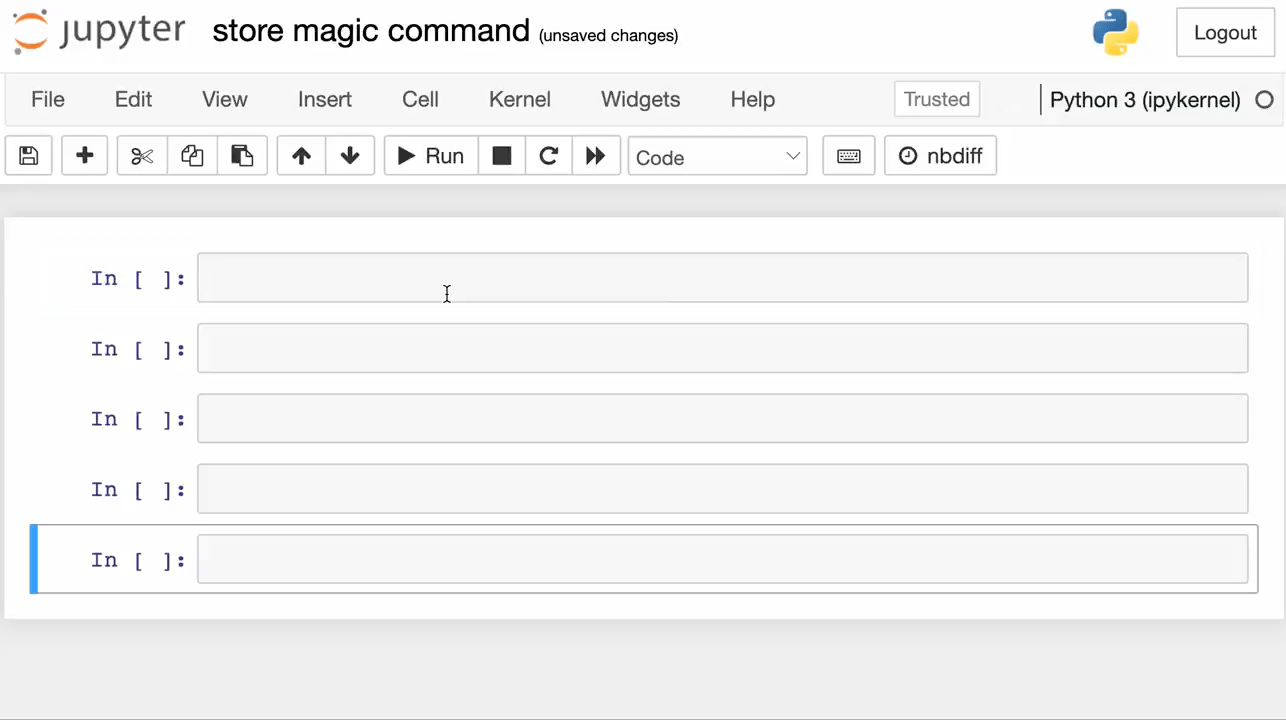This screenshot has height=720, width=1286.
Task: Paste cells below icon
Action: tap(242, 156)
